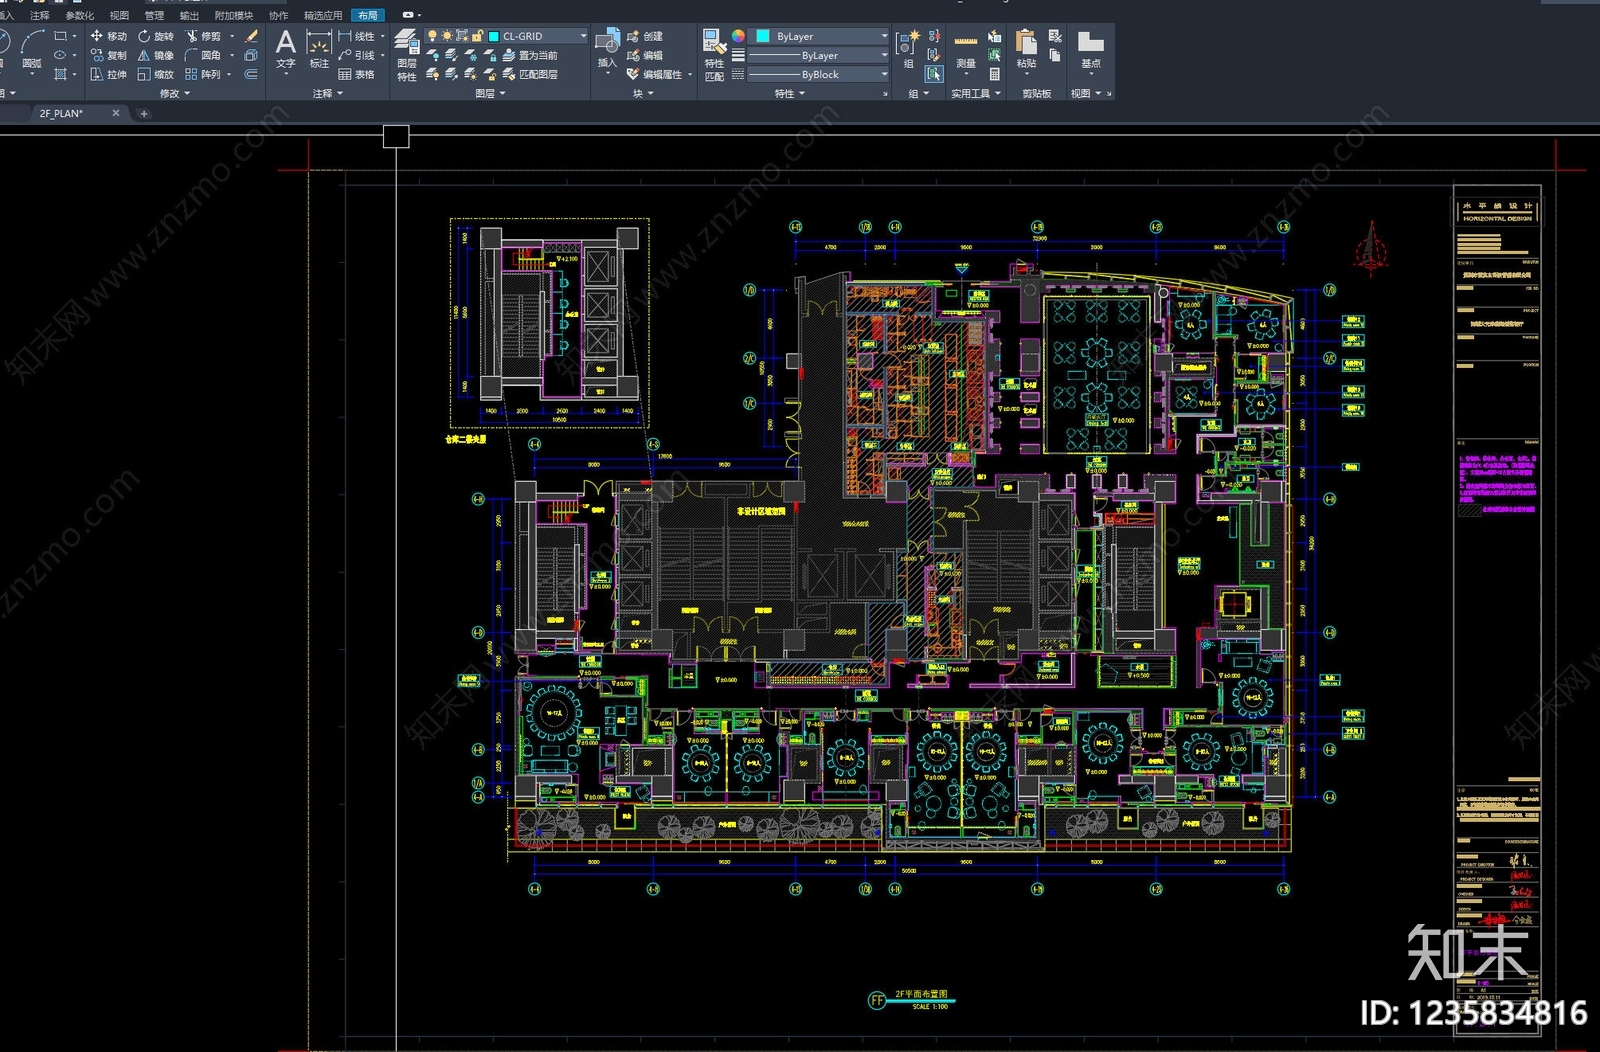Open the 管理 ribbon tab
Viewport: 1600px width, 1052px height.
tap(154, 15)
